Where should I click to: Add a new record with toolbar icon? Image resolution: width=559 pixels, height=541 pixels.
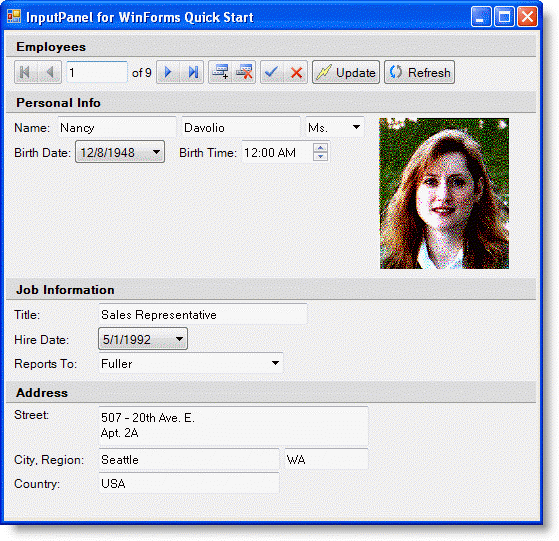click(x=220, y=72)
